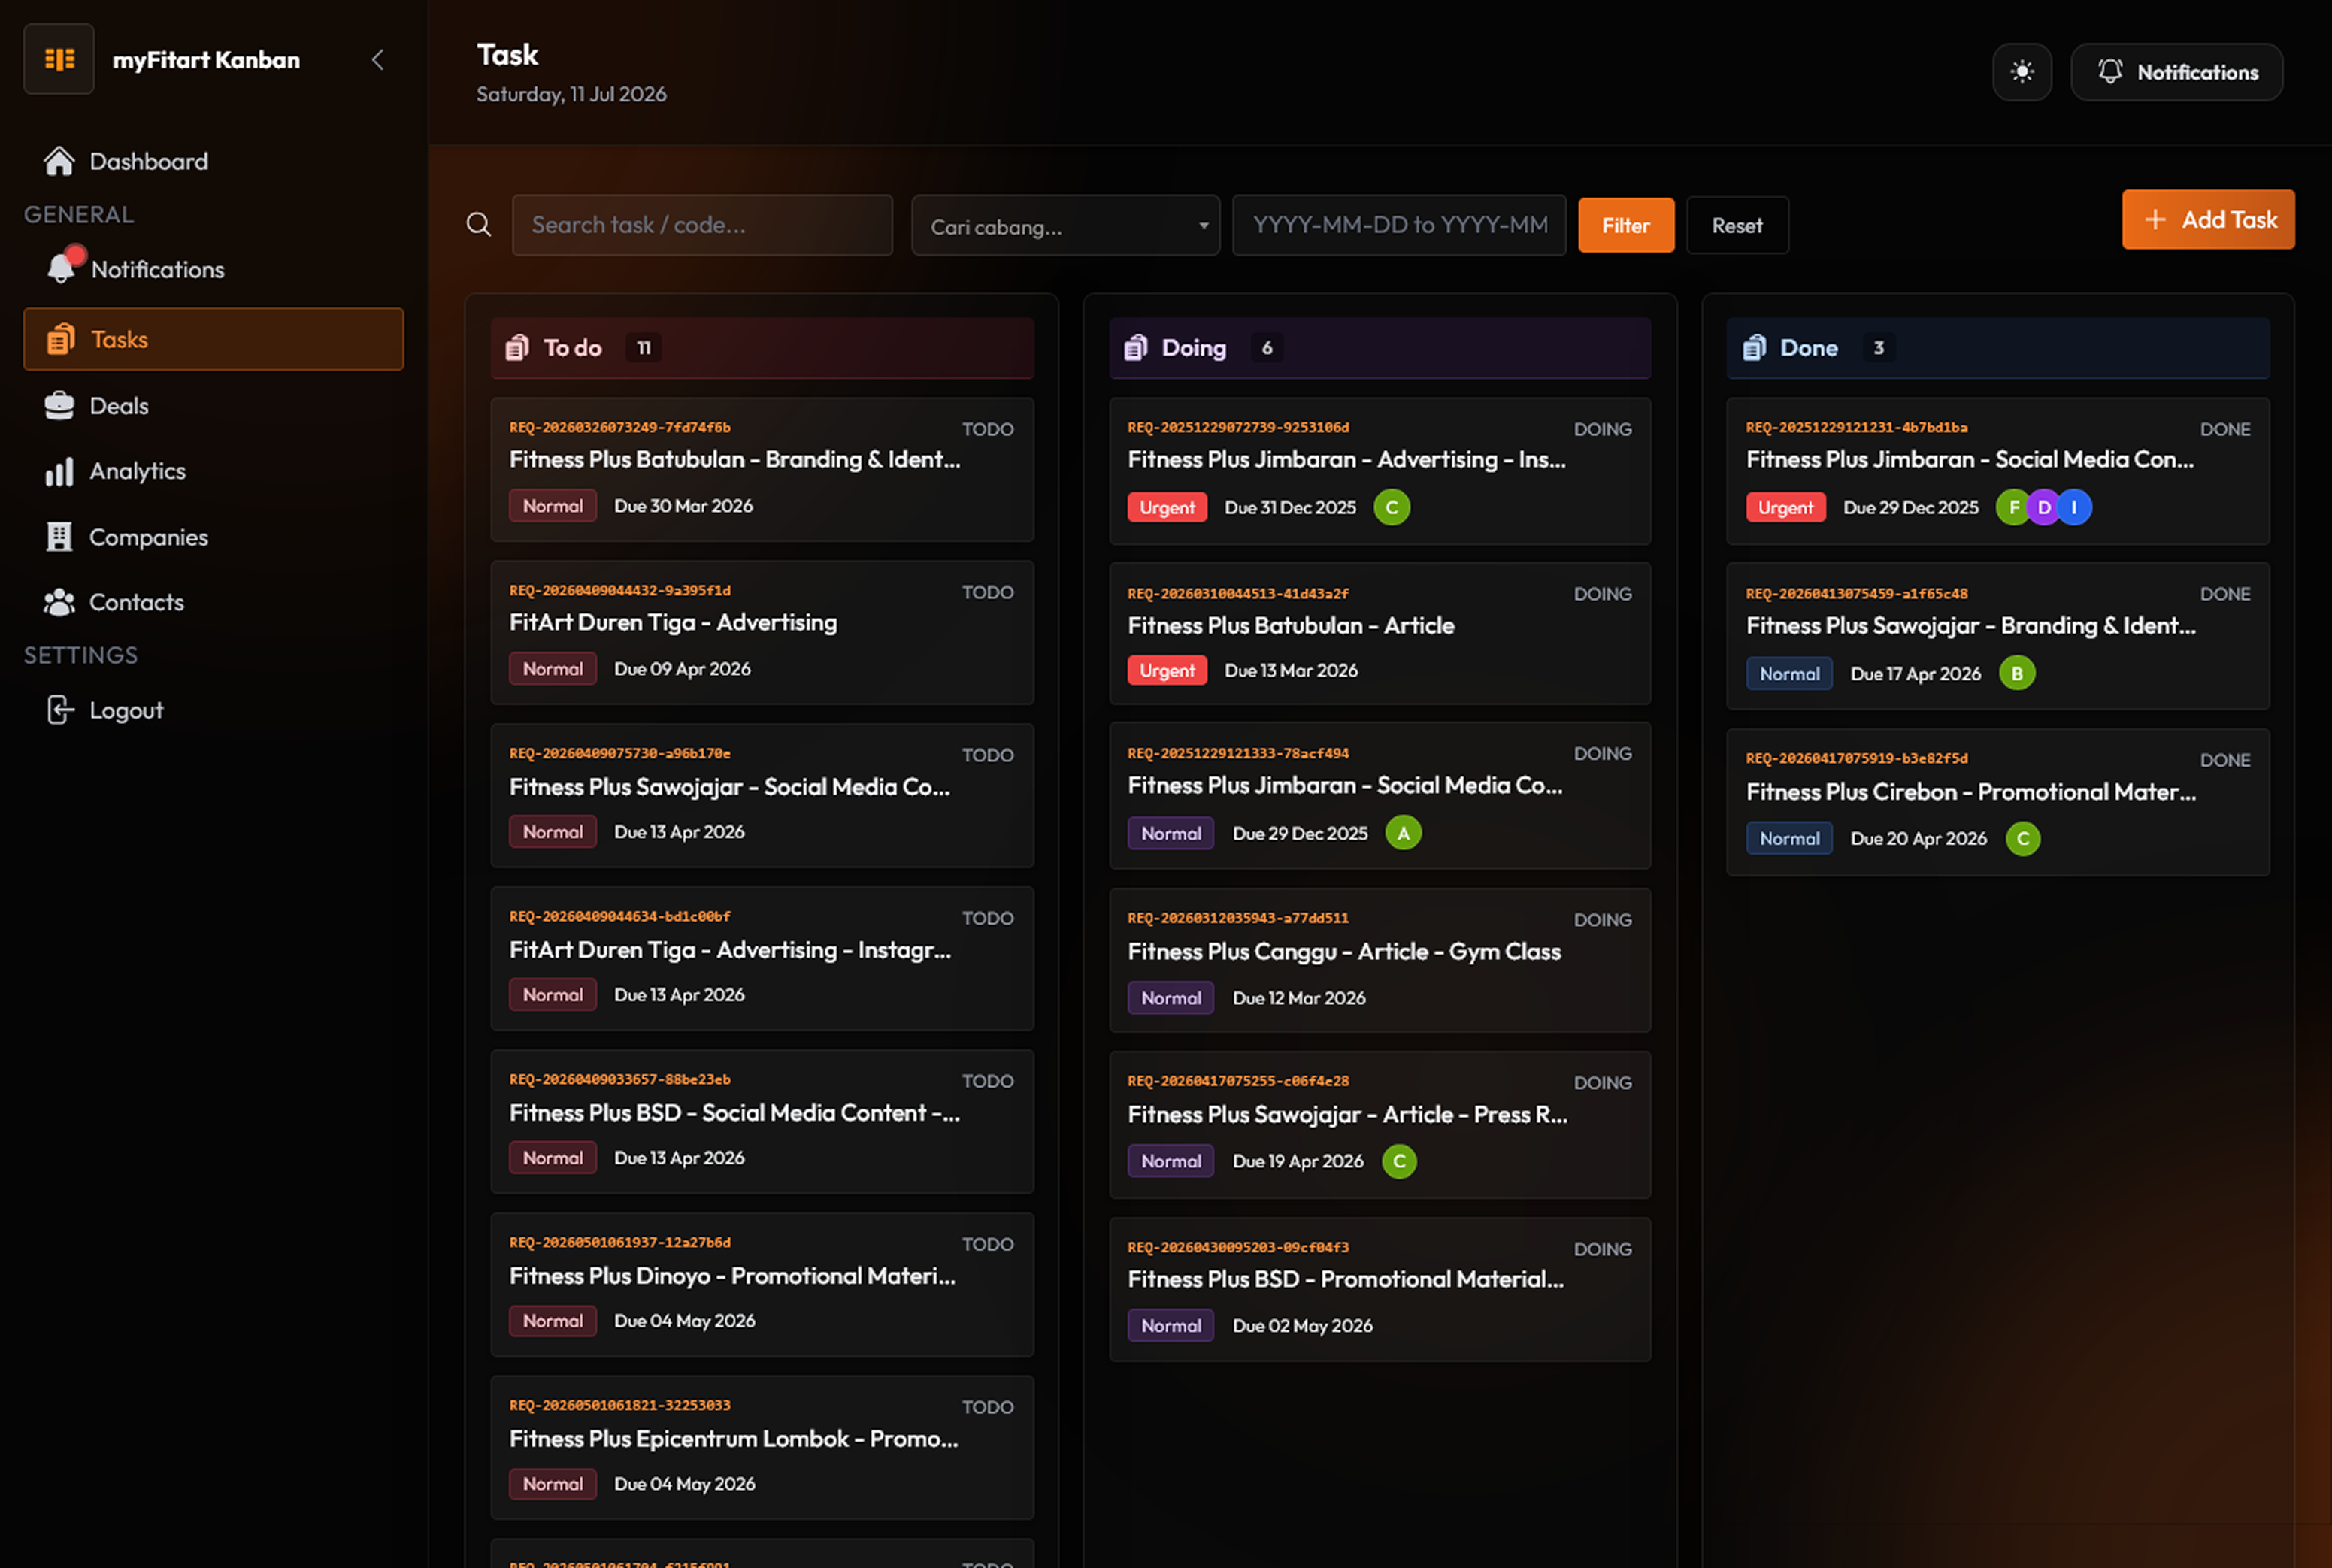Open Fitness Plus BSD Promotional Material card
The height and width of the screenshot is (1568, 2332).
(1380, 1289)
